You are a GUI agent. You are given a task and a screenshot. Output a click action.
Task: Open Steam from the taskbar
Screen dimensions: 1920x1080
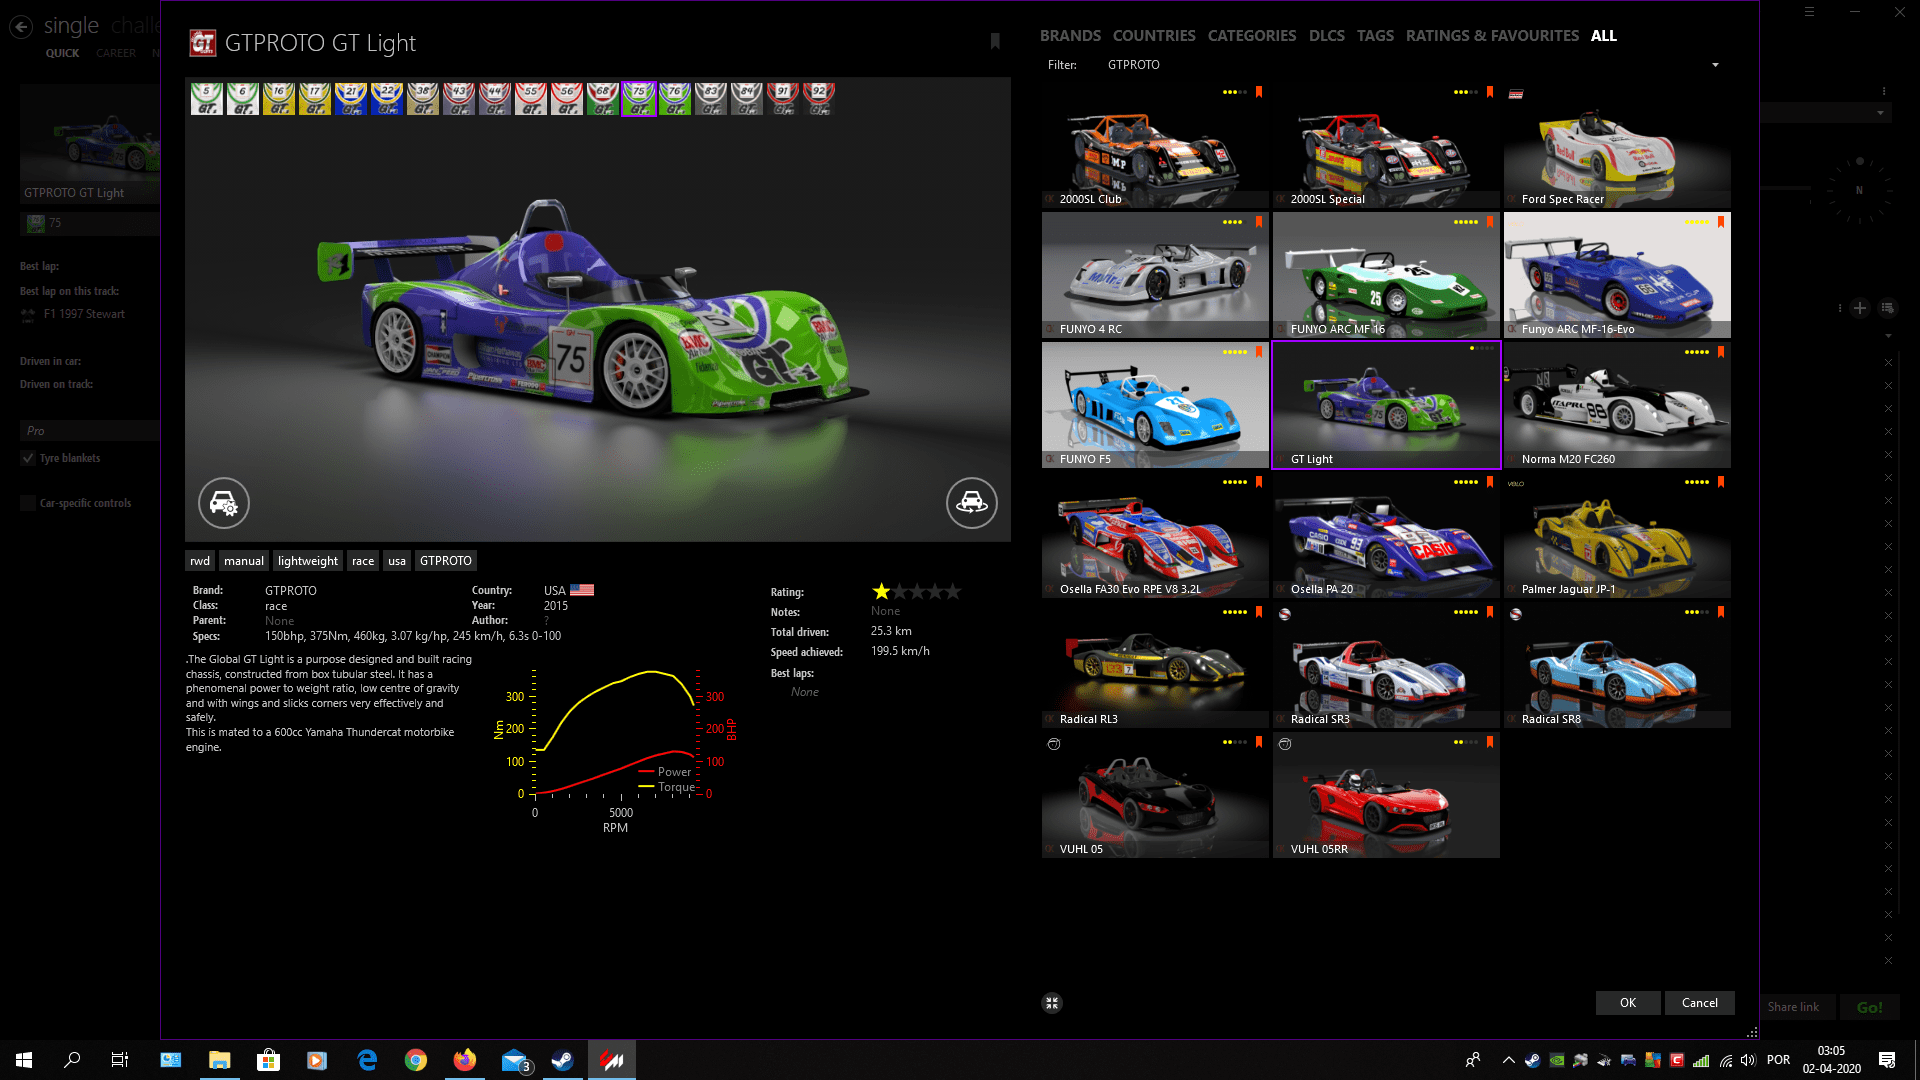point(562,1060)
